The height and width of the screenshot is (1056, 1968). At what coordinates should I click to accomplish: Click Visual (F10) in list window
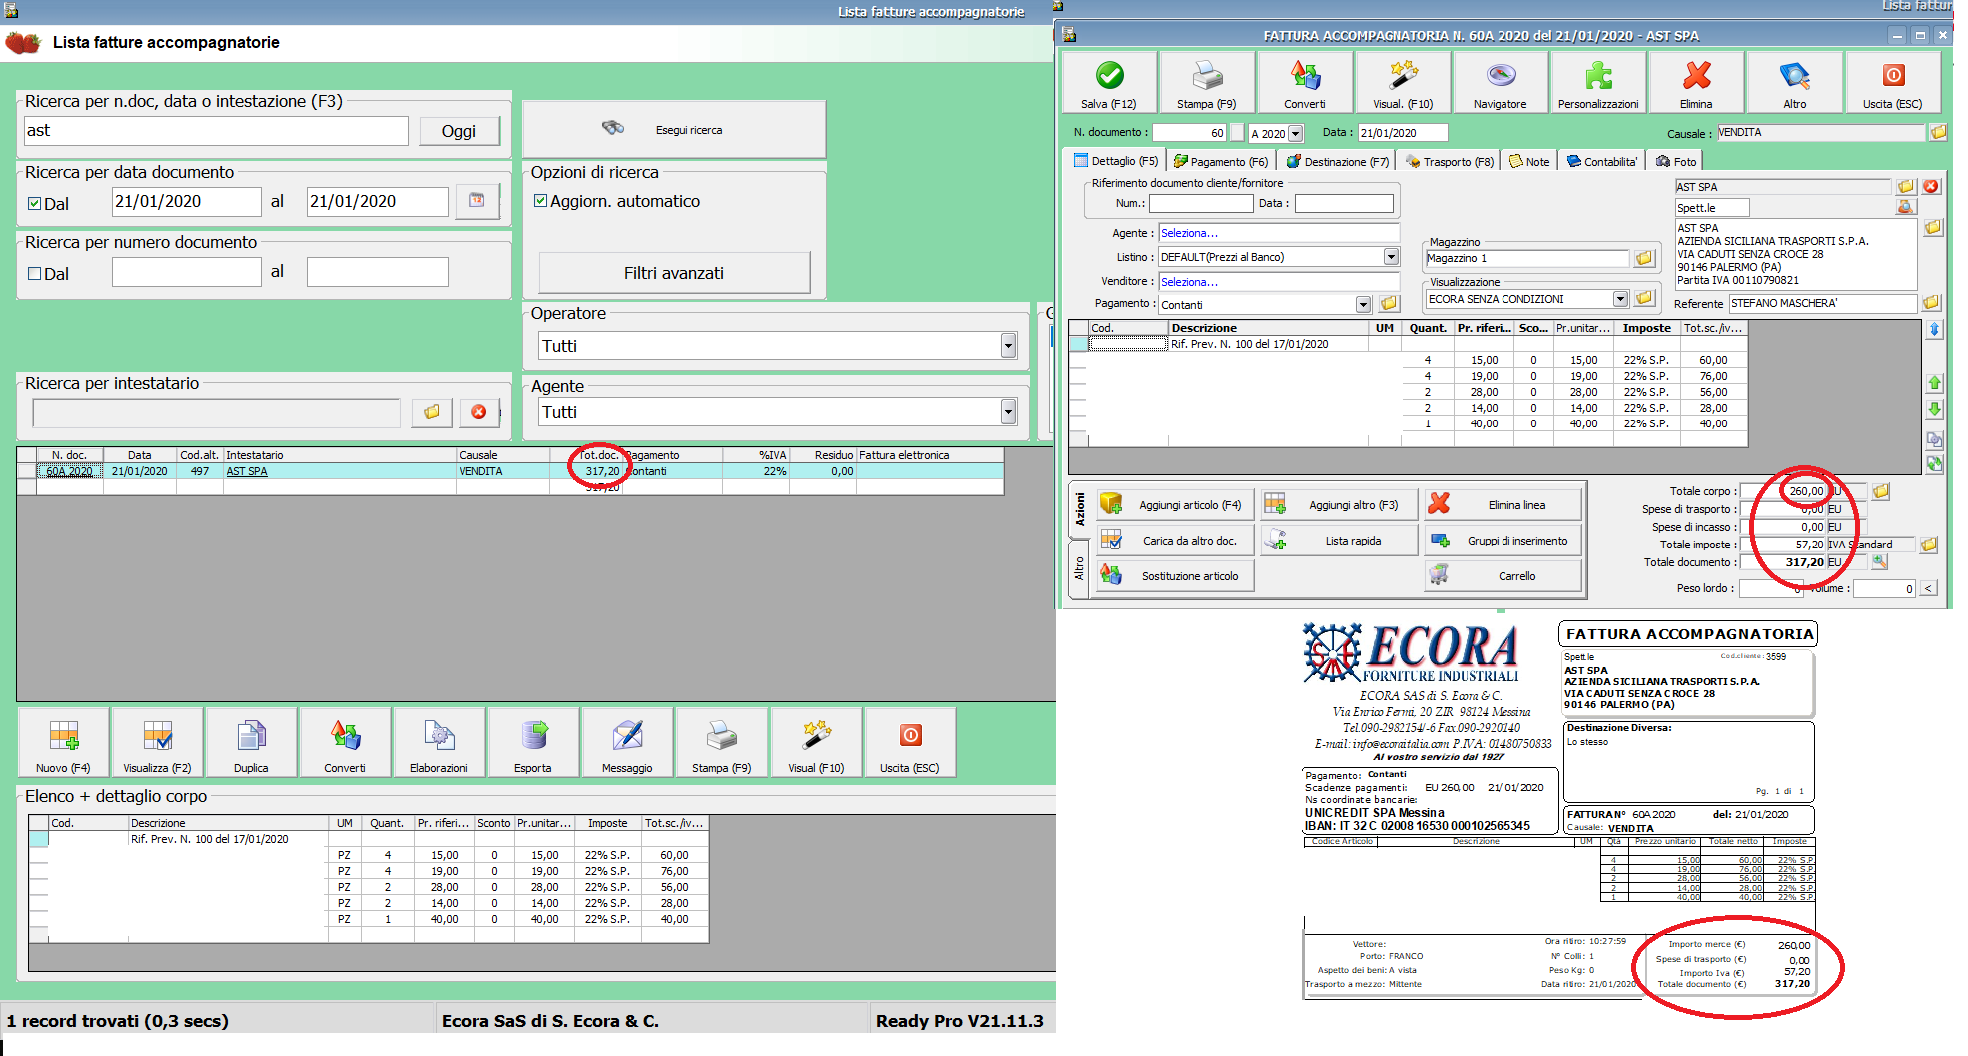tap(816, 742)
